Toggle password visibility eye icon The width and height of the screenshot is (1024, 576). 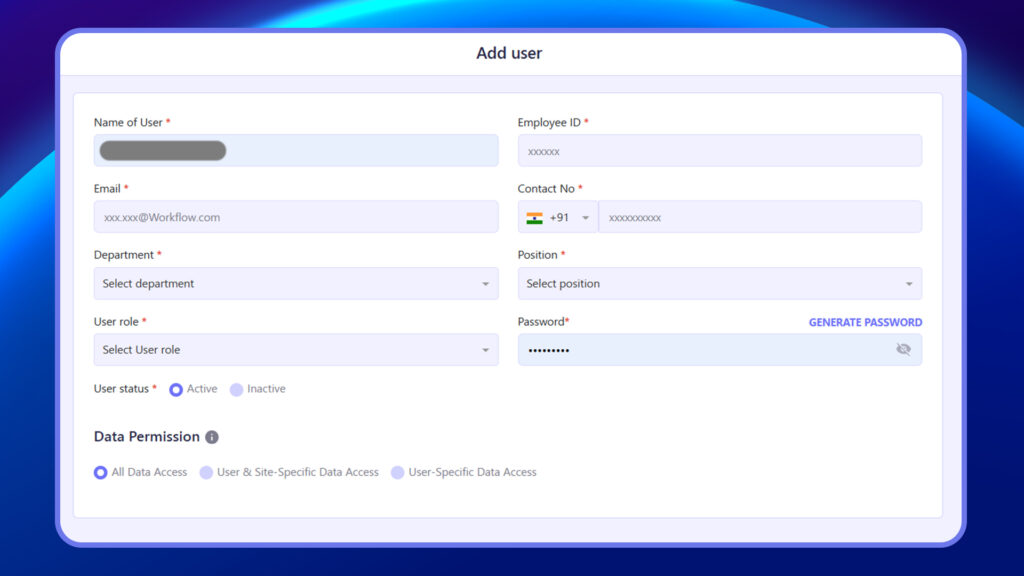coord(903,349)
